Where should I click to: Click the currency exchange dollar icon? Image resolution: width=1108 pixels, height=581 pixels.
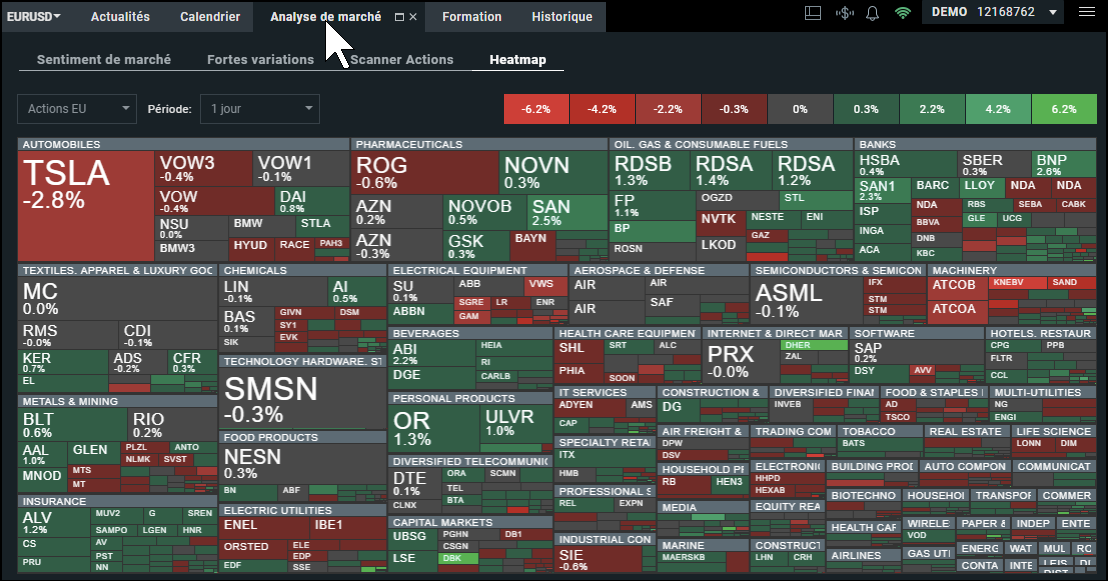tap(844, 13)
